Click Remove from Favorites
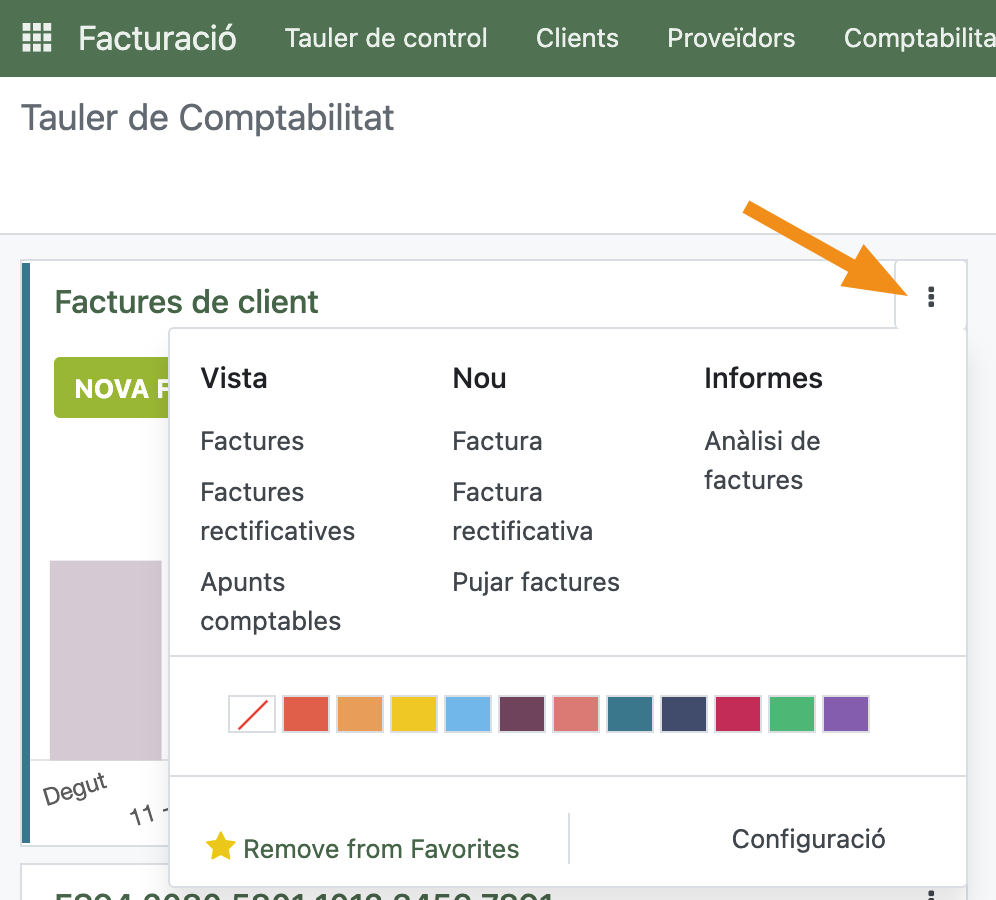Screen dimensions: 996x900 [381, 849]
